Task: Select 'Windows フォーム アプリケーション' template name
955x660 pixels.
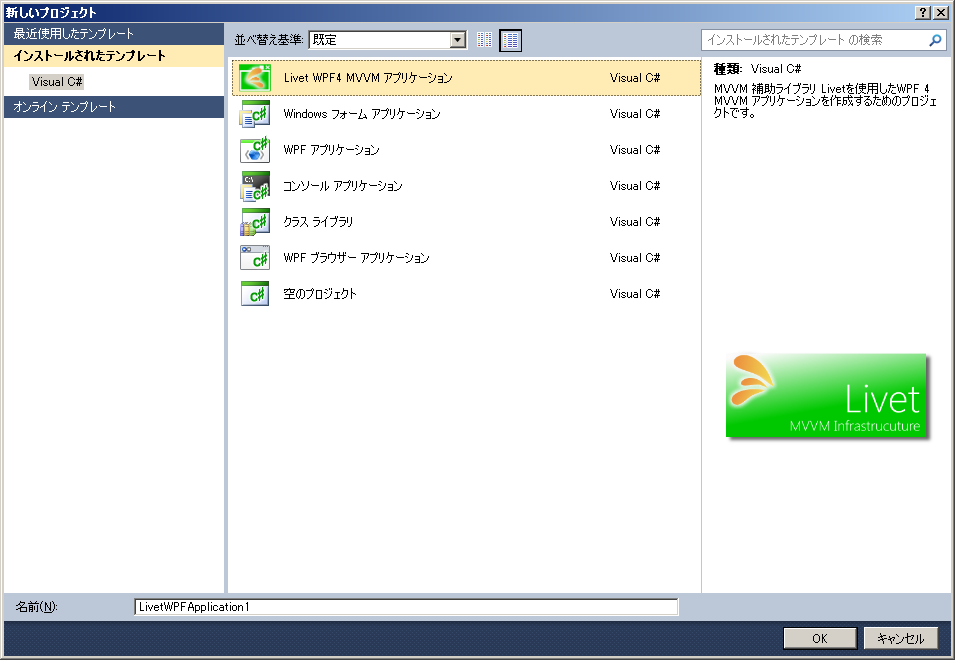Action: click(x=362, y=114)
